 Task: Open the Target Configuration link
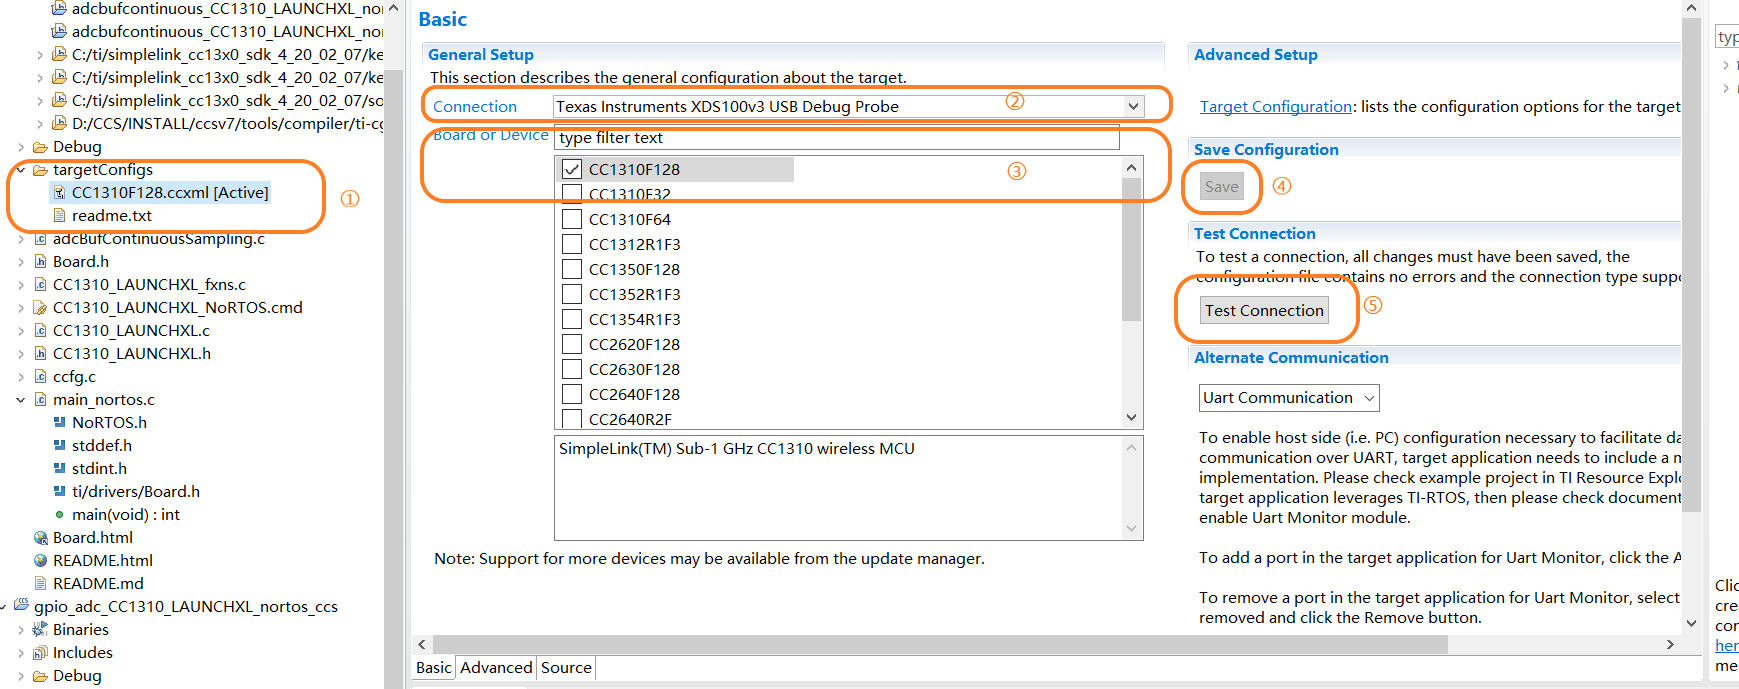pos(1276,107)
